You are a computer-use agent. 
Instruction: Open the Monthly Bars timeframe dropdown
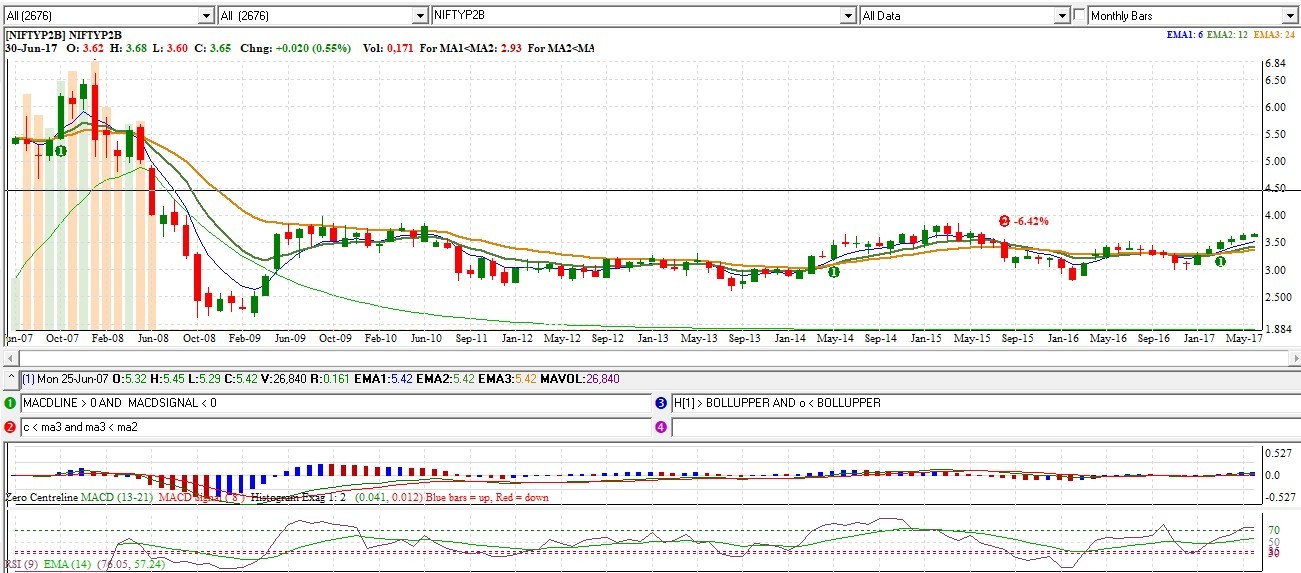click(x=1290, y=16)
